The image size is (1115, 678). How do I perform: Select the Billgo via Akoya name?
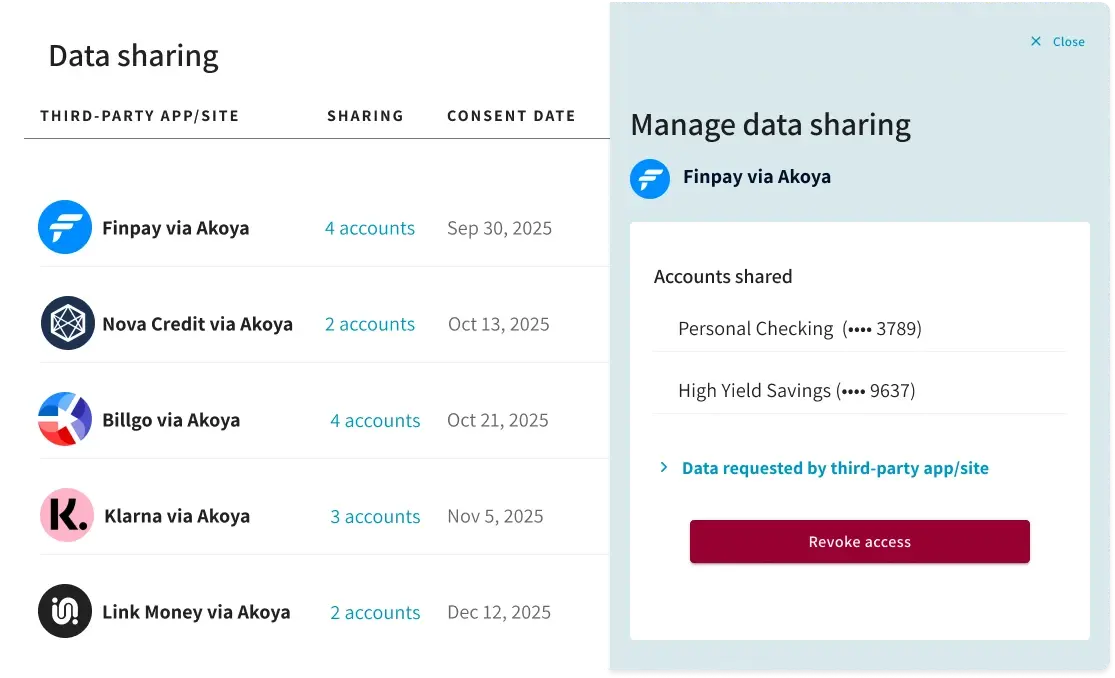click(171, 420)
